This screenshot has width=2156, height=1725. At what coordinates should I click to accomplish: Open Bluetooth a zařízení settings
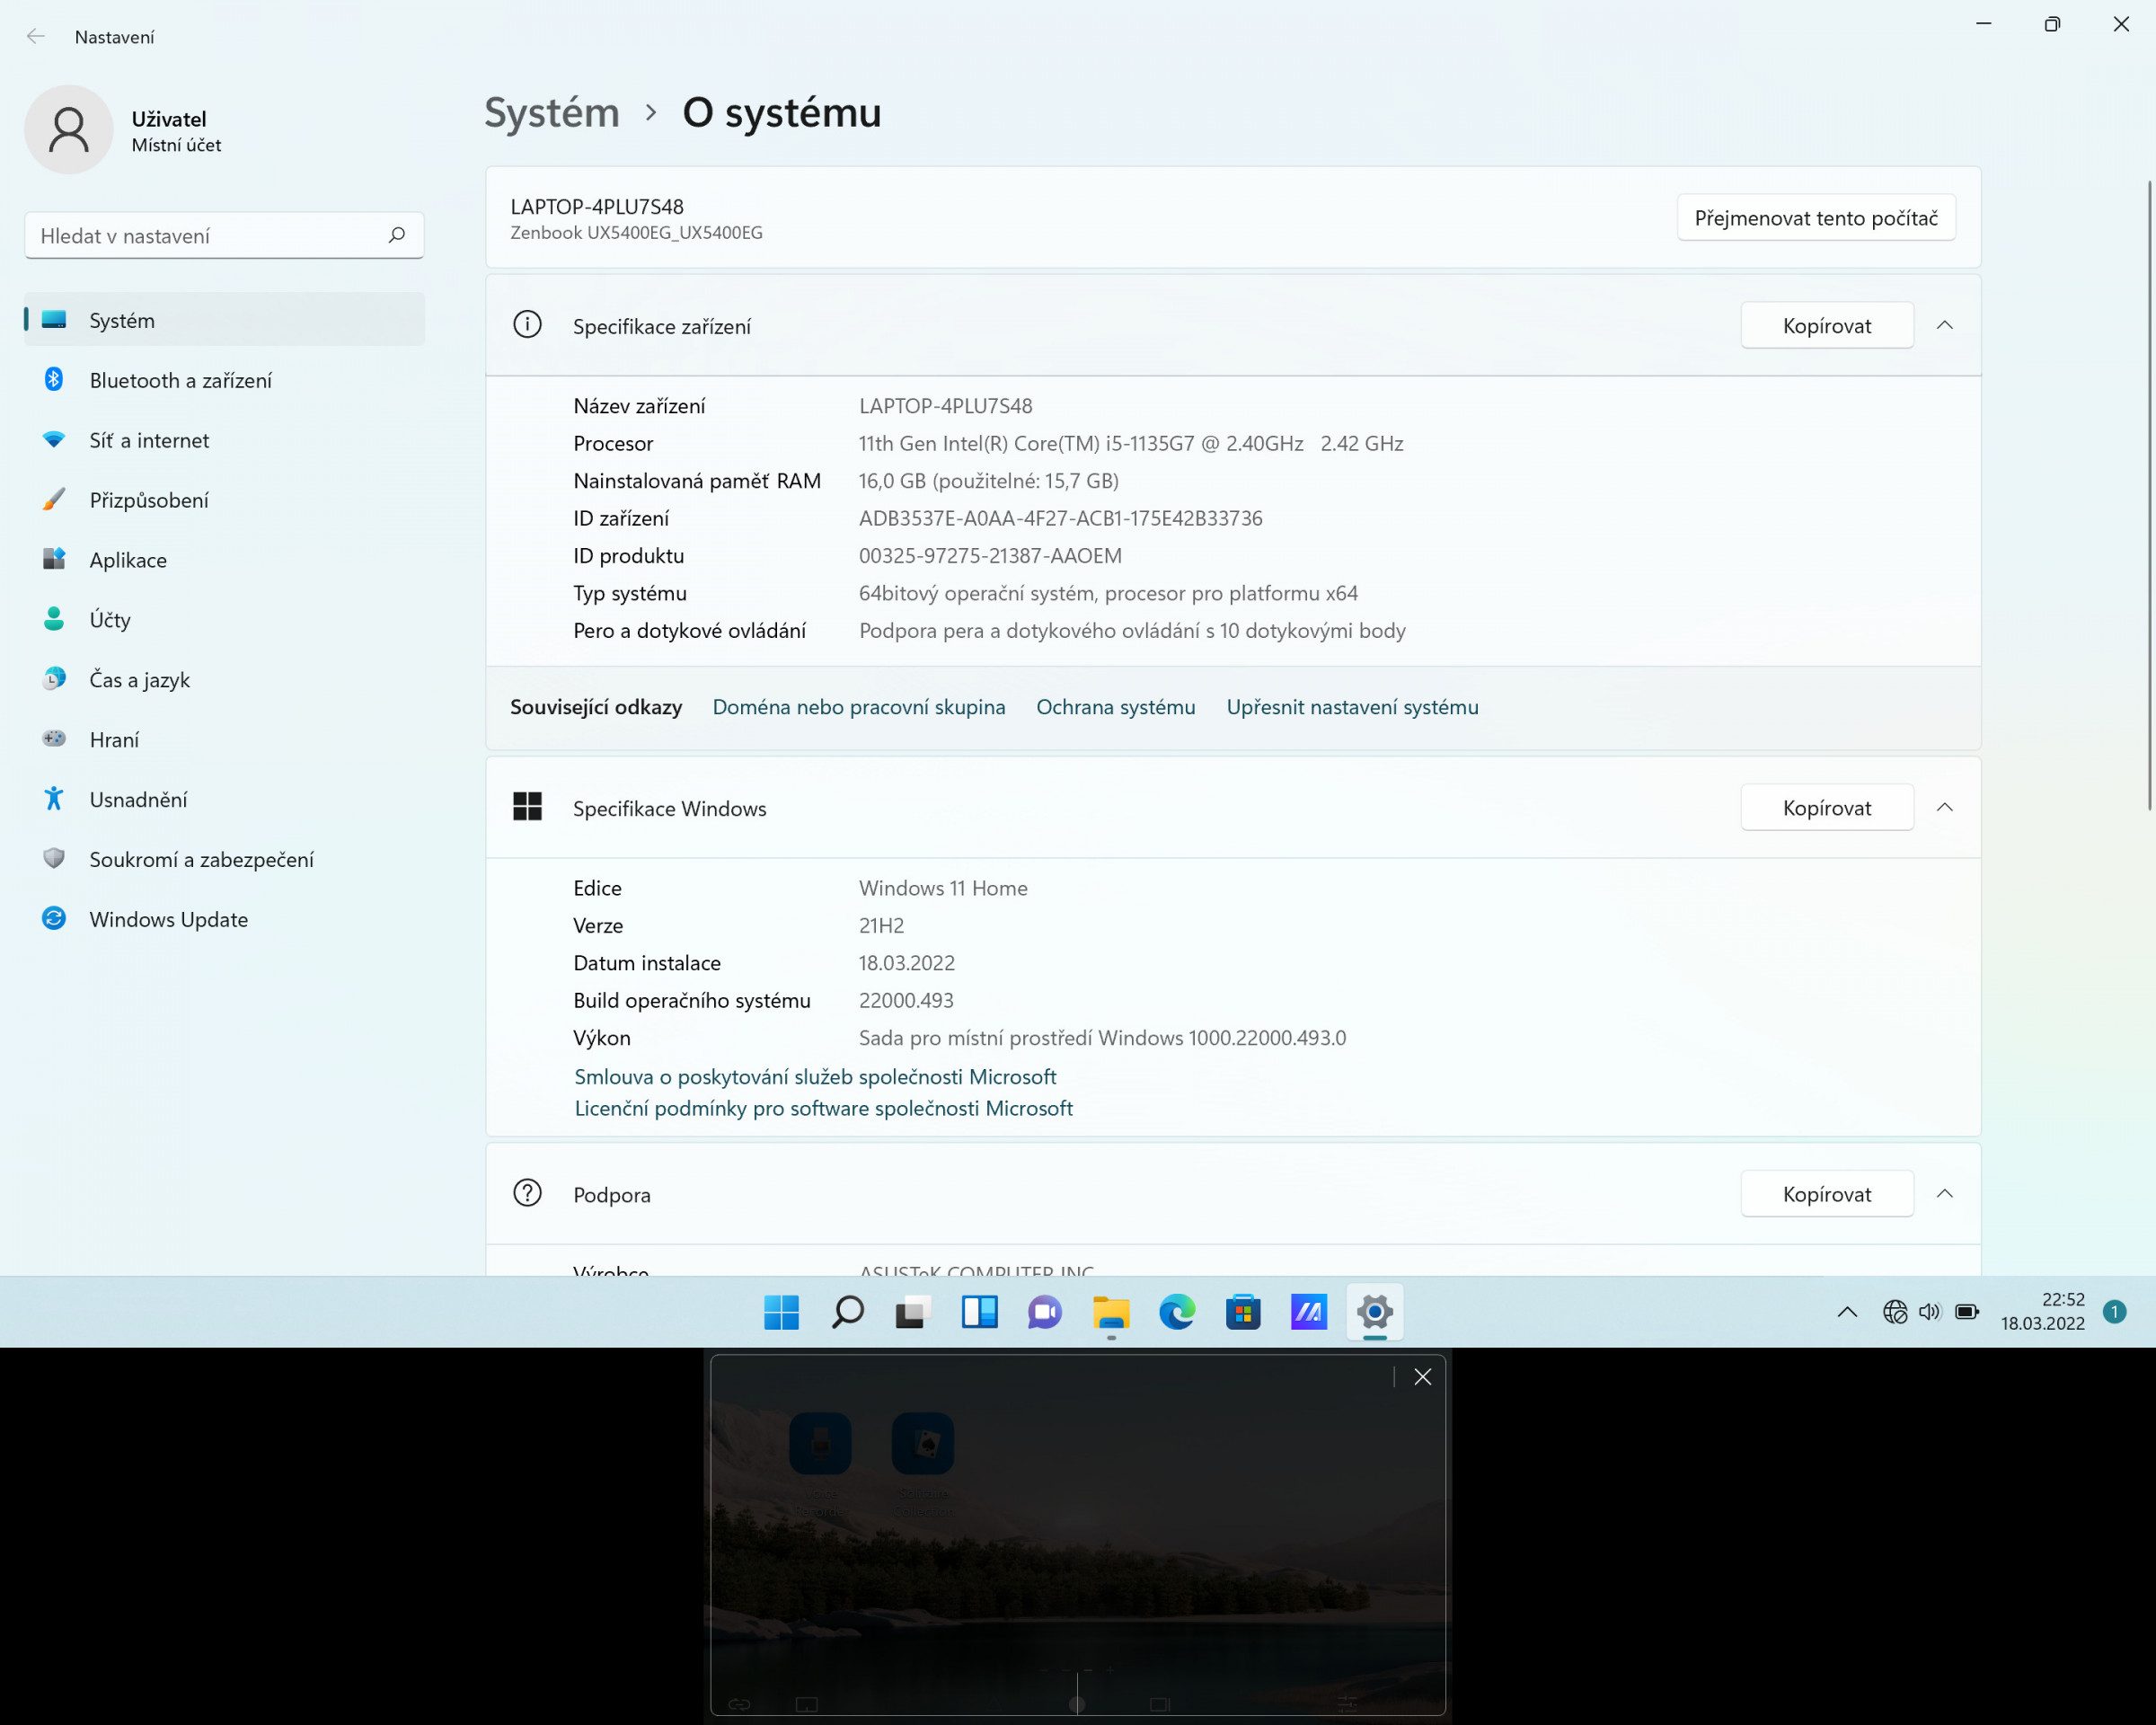click(x=224, y=380)
